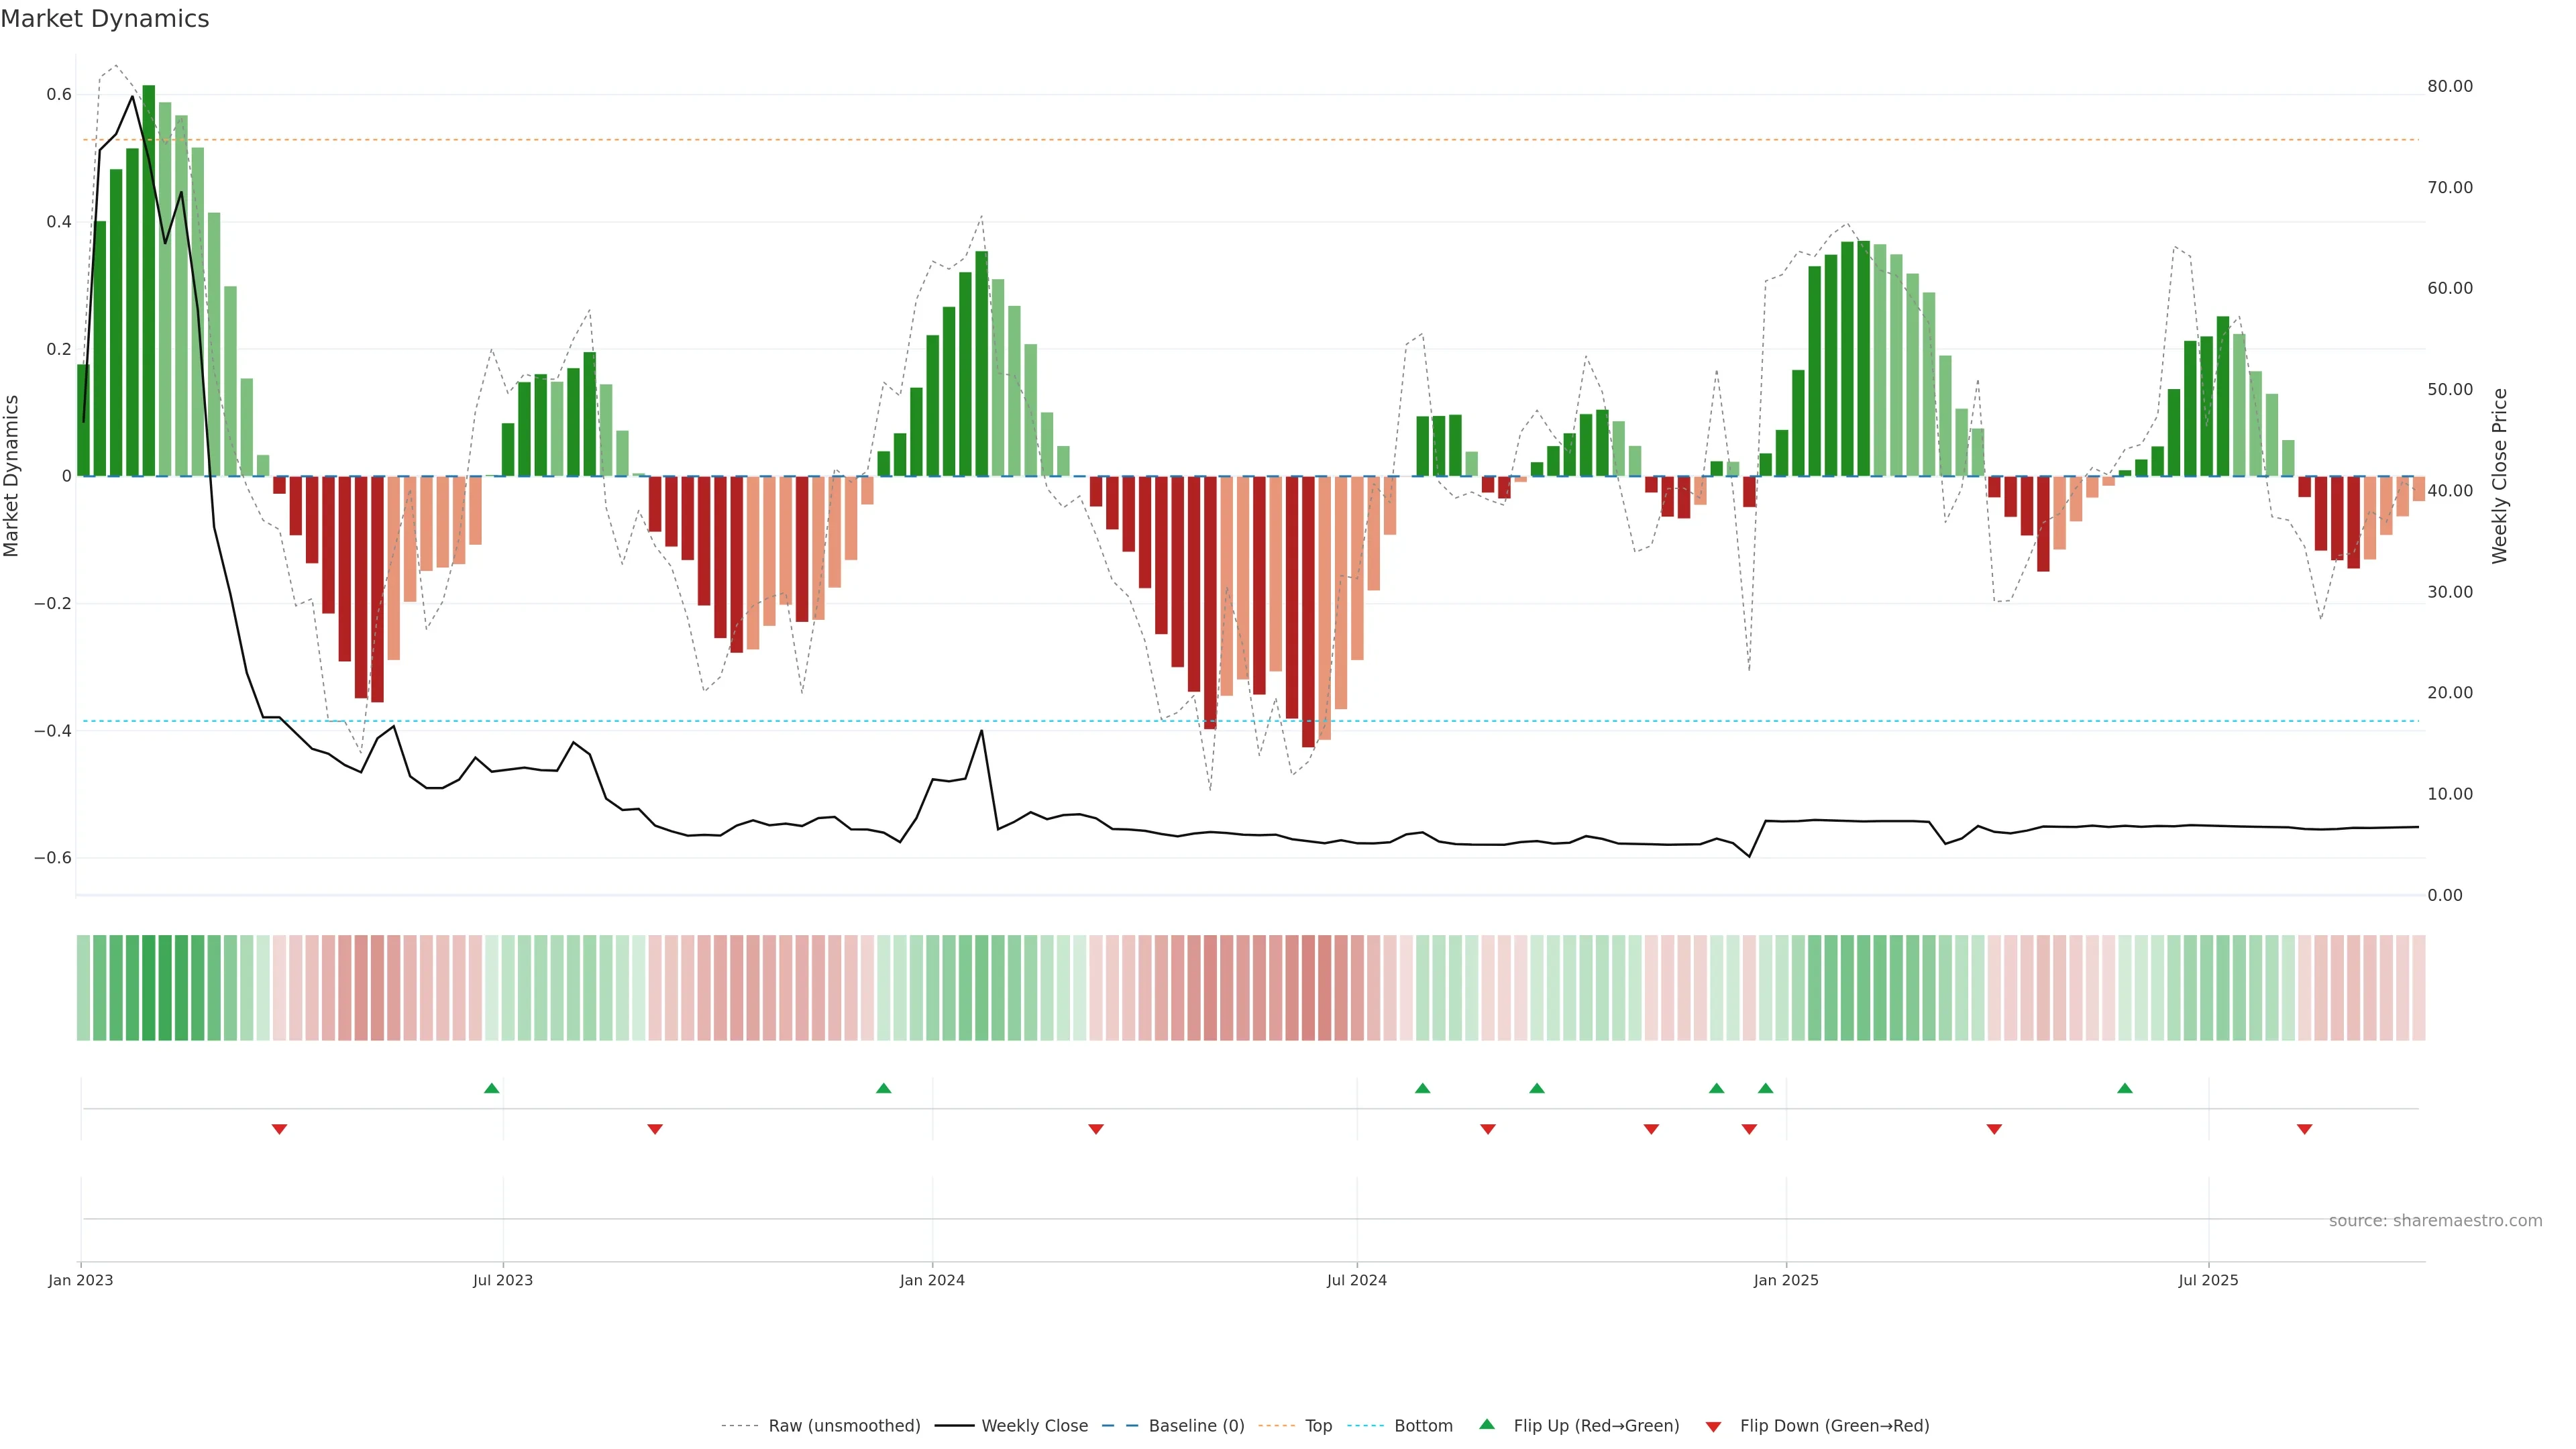Click the green flip-up marker before Jan 2024
Image resolution: width=2576 pixels, height=1449 pixels.
(x=883, y=1088)
